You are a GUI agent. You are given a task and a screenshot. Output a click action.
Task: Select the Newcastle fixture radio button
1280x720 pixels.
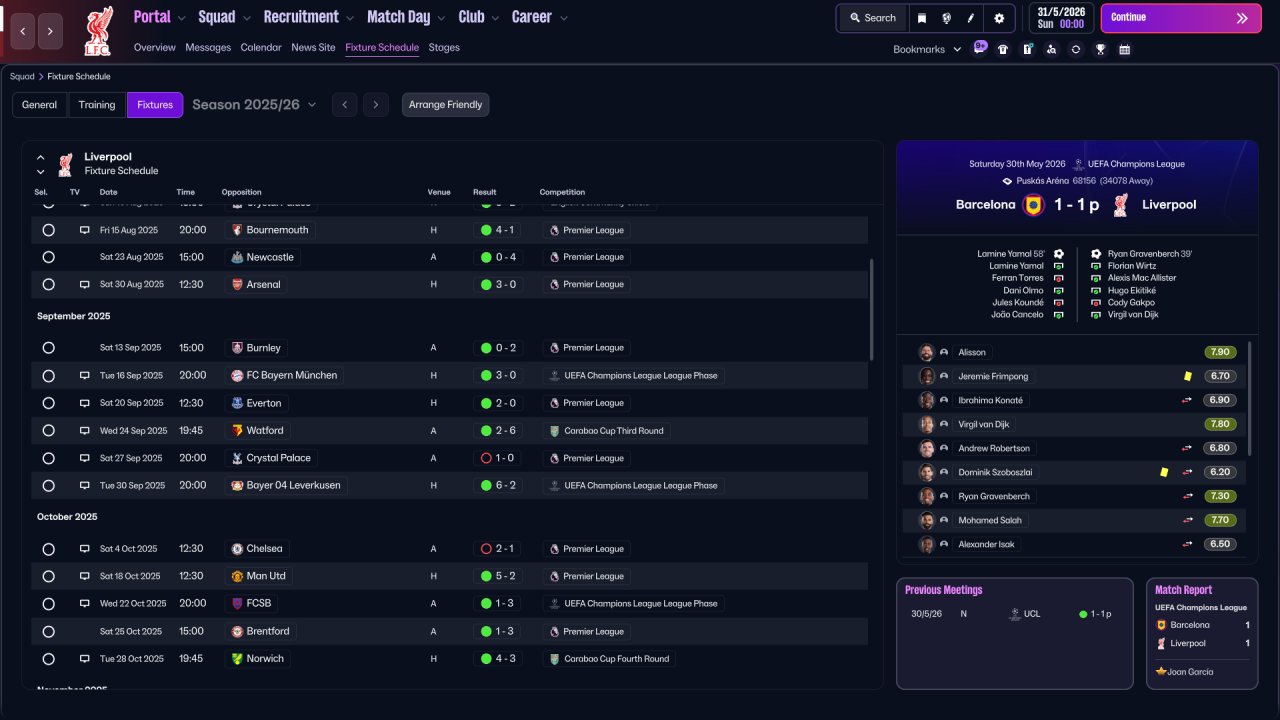(48, 257)
